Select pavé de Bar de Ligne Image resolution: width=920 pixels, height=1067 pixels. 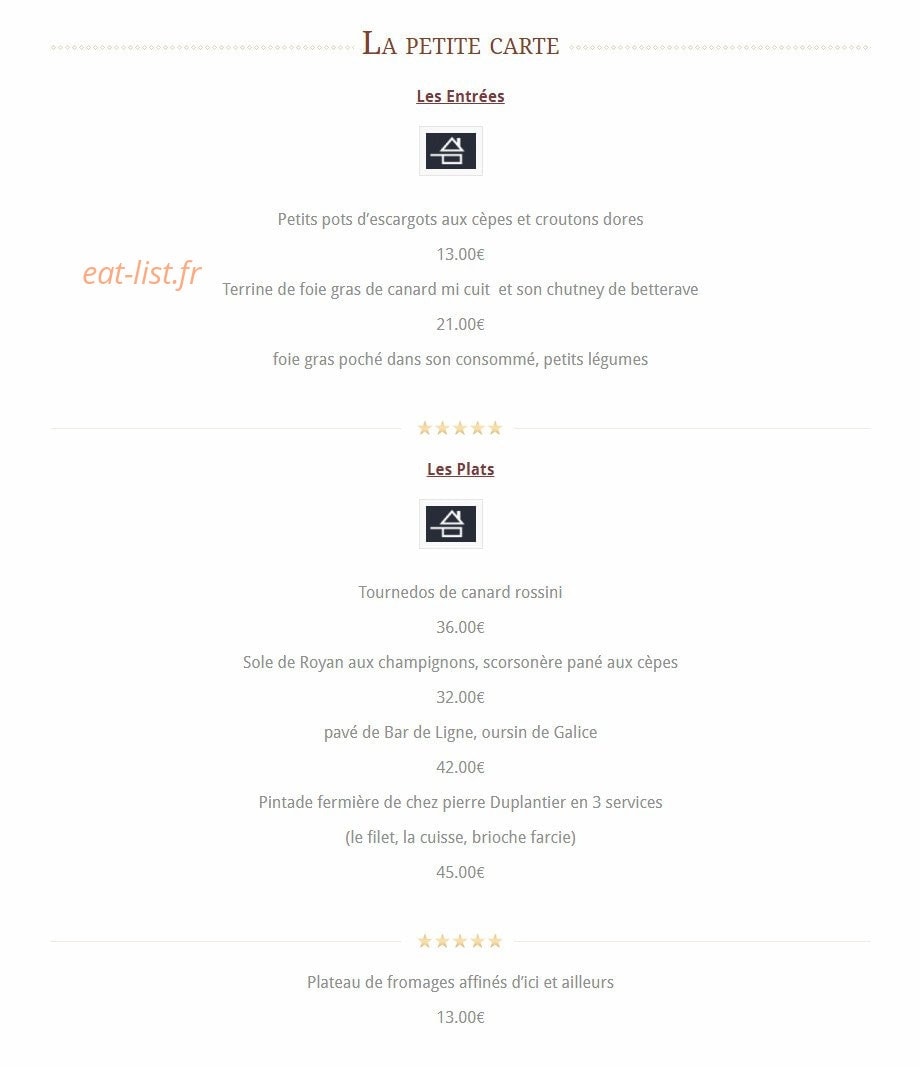460,732
